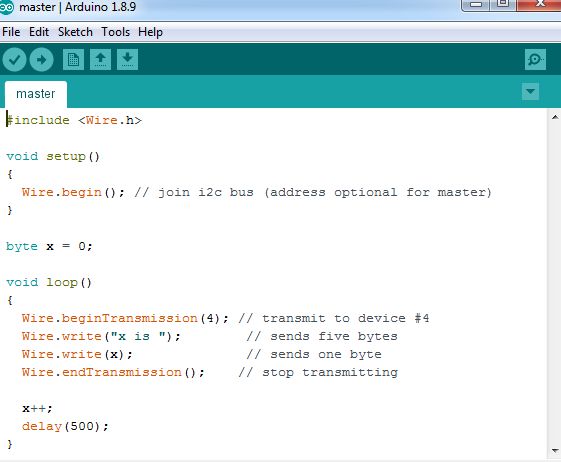Image resolution: width=561 pixels, height=462 pixels.
Task: Click 'Wire.write(x);' in the code
Action: coord(77,354)
